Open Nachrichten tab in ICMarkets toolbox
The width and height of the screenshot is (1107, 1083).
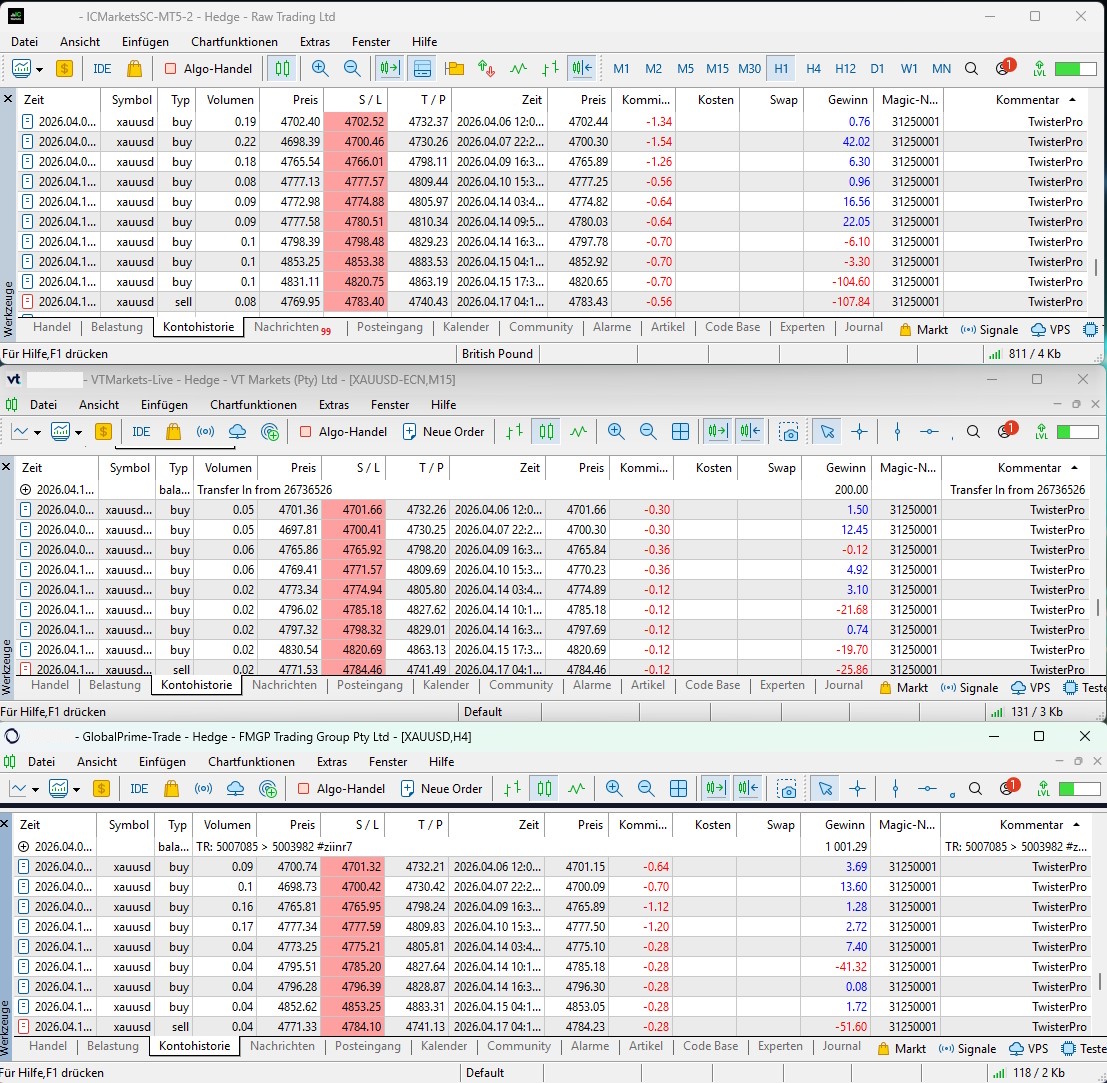tap(292, 328)
